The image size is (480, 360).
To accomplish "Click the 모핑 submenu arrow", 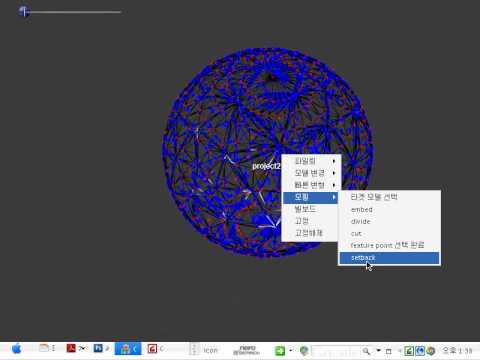I will tap(334, 197).
